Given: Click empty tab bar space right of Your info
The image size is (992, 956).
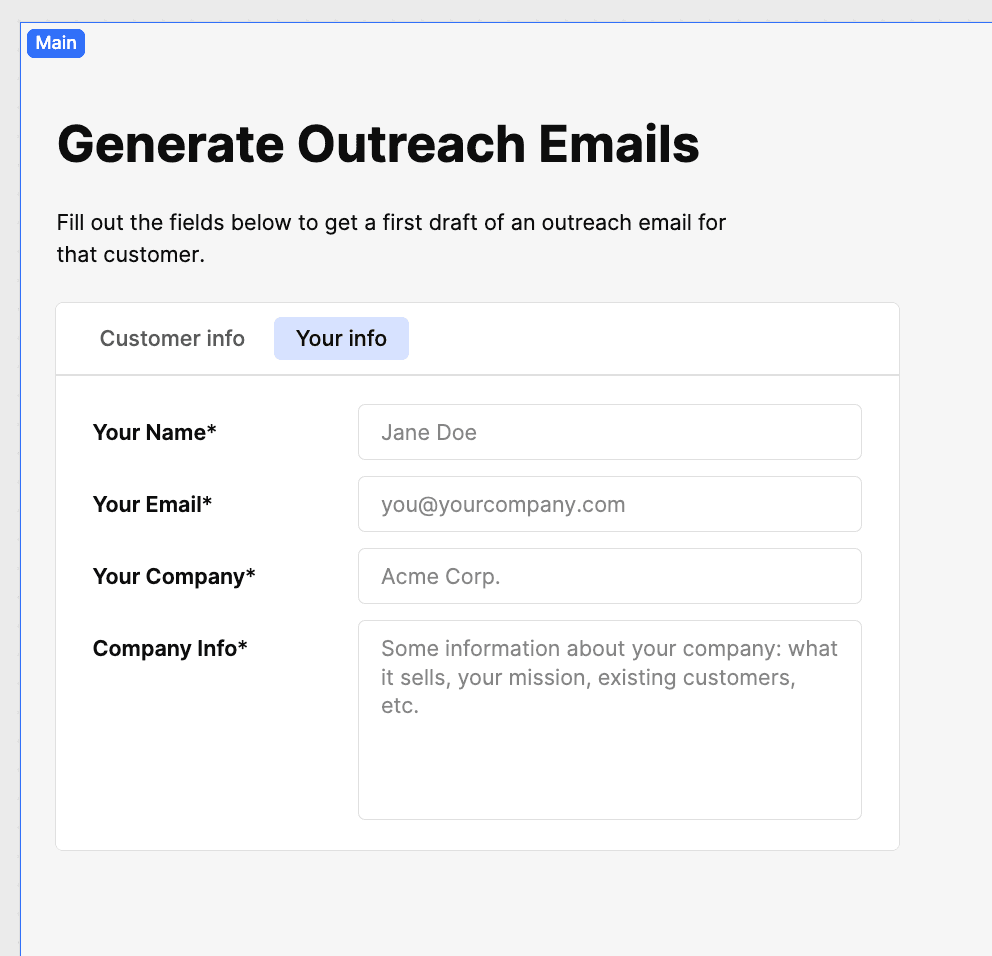Looking at the screenshot, I should tap(650, 339).
